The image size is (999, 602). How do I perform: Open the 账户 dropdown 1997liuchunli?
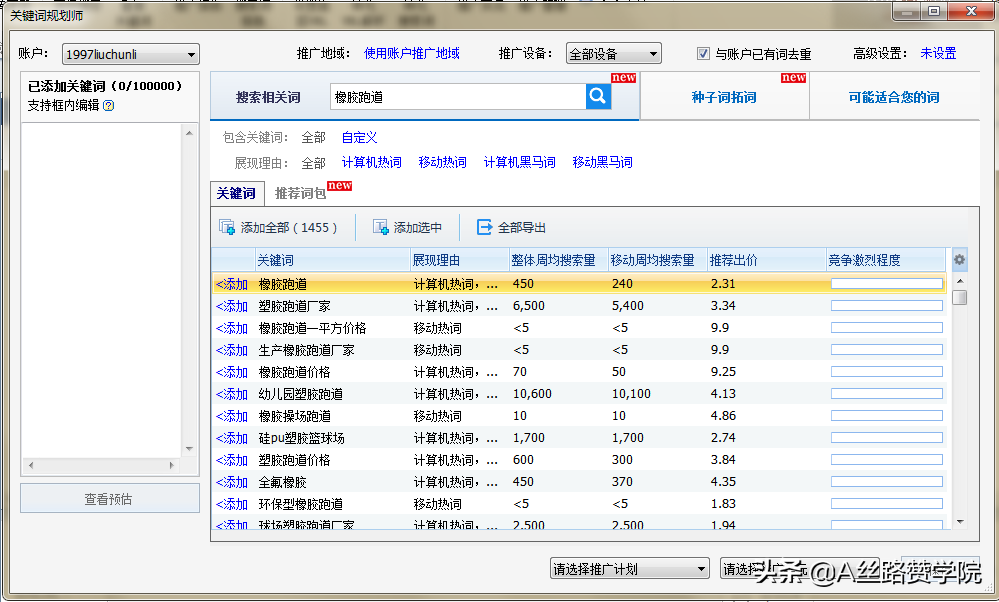131,54
